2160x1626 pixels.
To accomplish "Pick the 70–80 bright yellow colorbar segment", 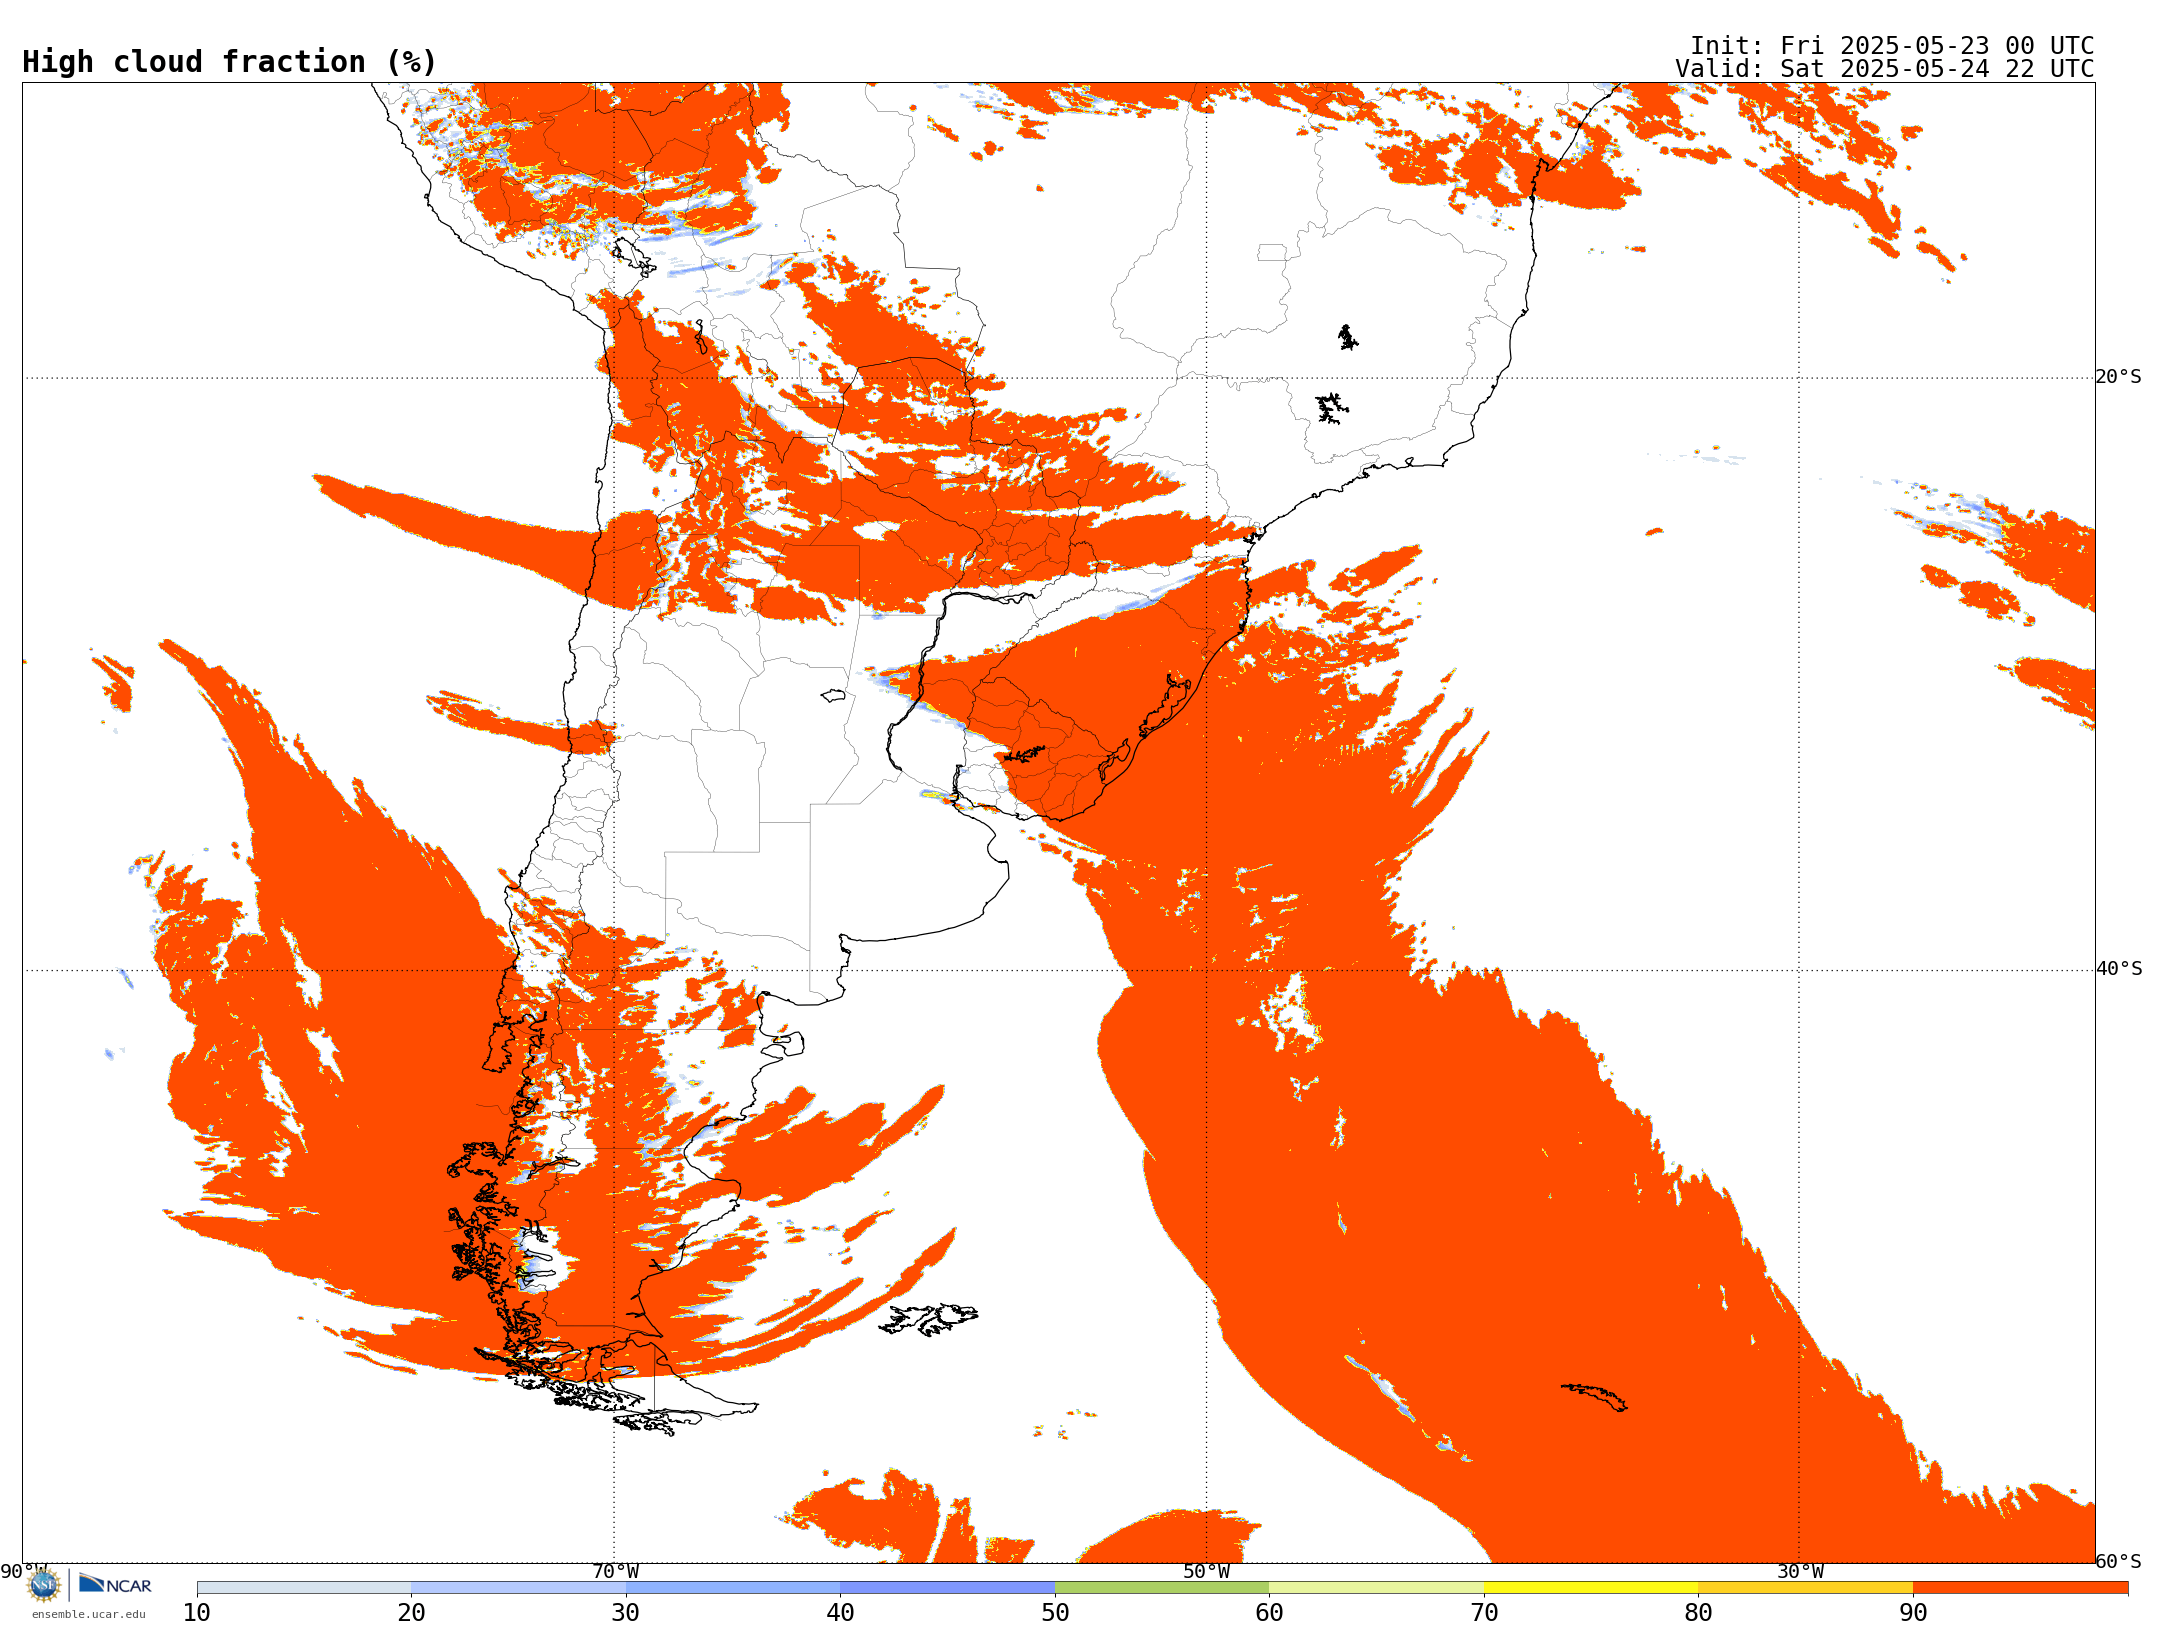I will 1591,1588.
